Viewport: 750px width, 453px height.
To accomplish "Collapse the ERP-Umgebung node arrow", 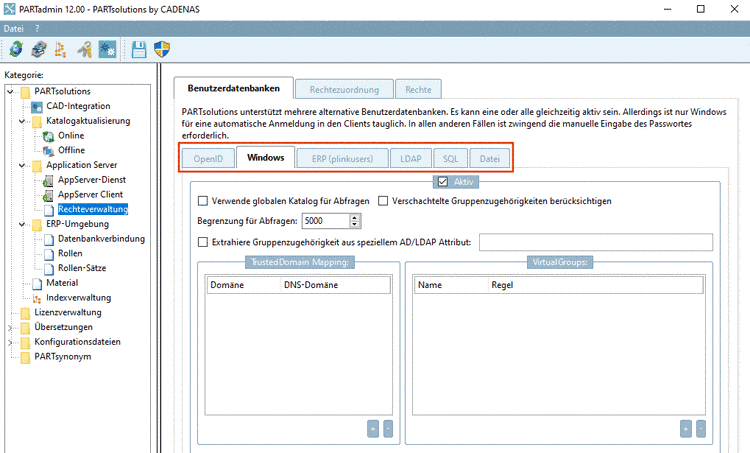I will click(x=22, y=224).
